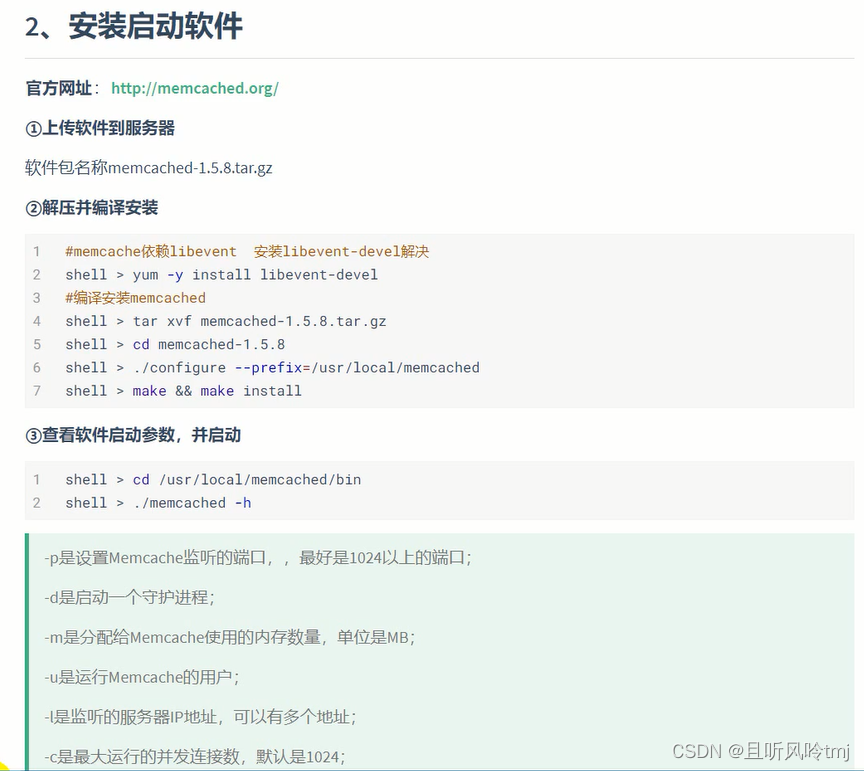Image resolution: width=864 pixels, height=771 pixels.
Task: Click the libevent dependency comment on line 1
Action: pos(245,251)
